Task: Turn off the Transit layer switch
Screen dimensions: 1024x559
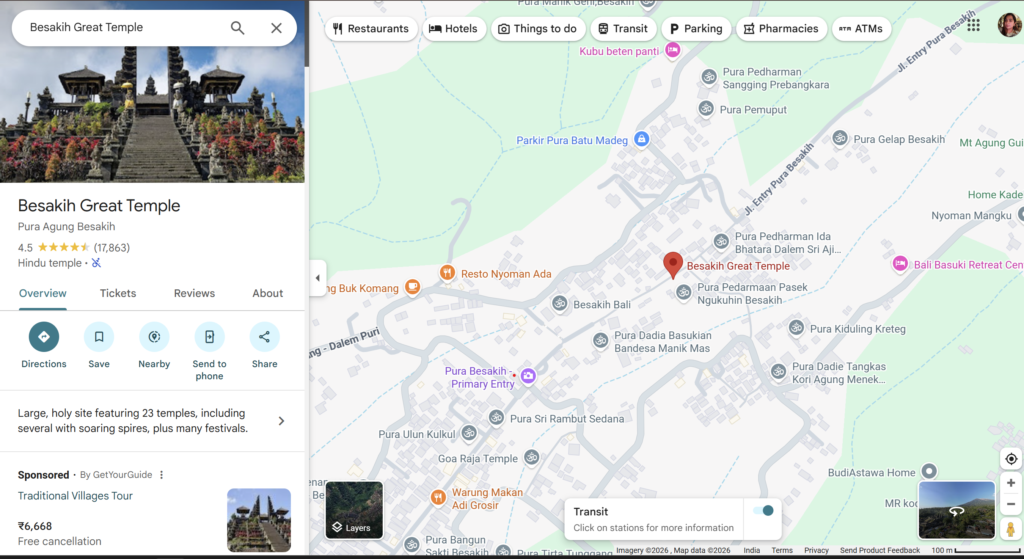Action: pyautogui.click(x=763, y=511)
